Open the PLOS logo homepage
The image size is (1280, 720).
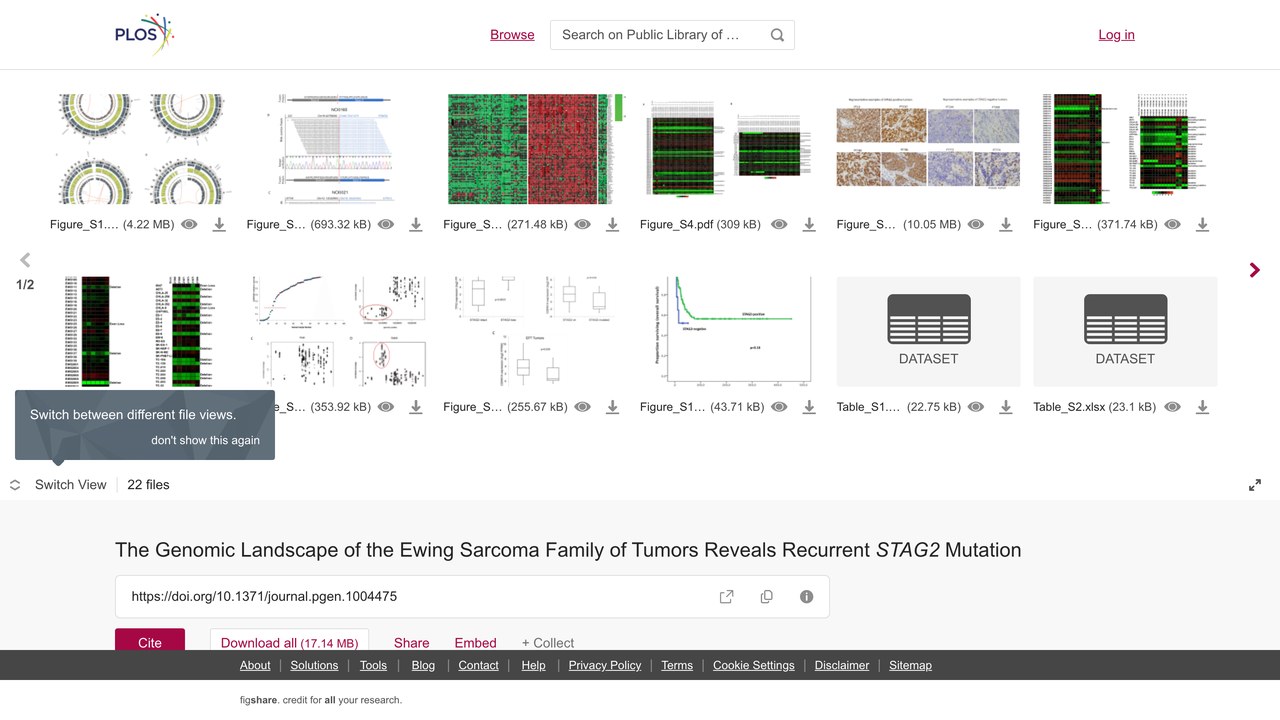click(144, 35)
